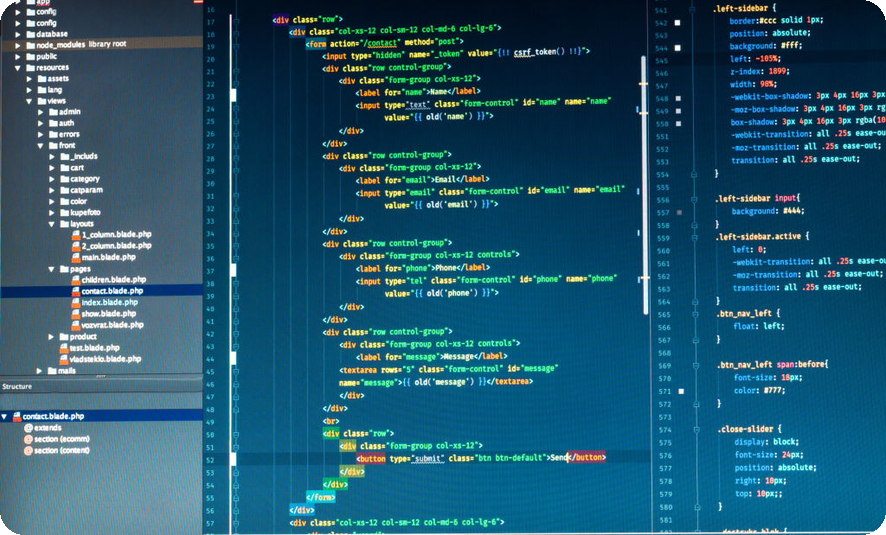
Task: Click the assets folder icon
Action: click(42, 79)
